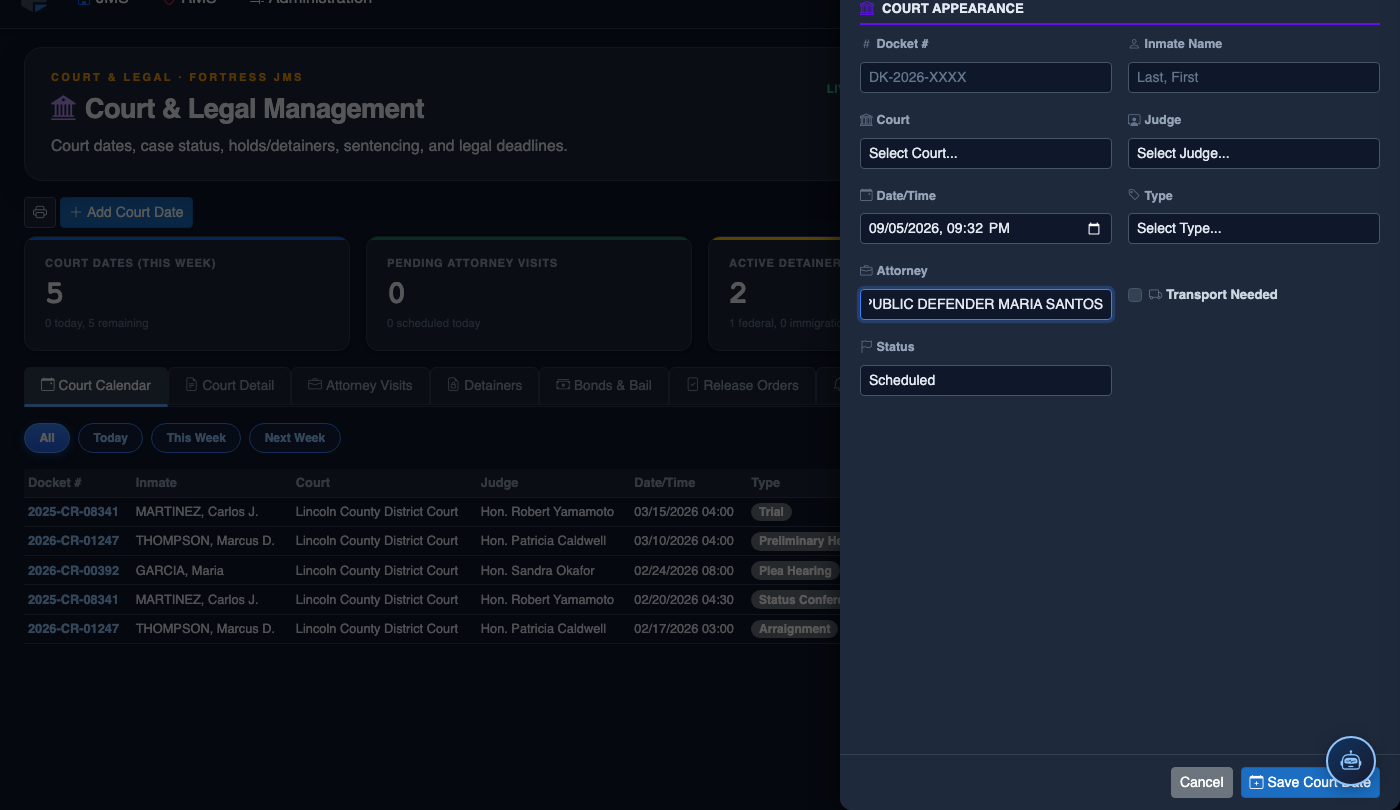Open the Select Judge dropdown
The image size is (1400, 810).
click(x=1253, y=153)
